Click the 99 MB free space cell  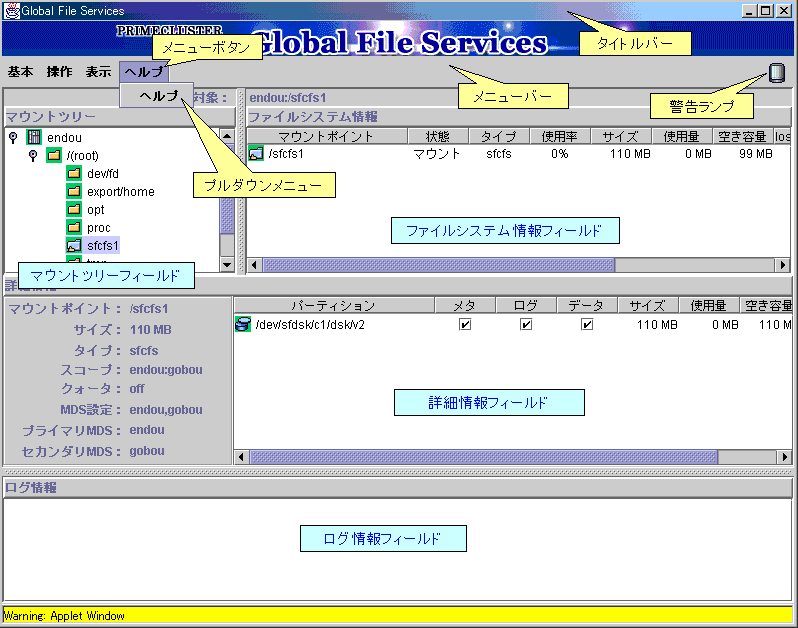pos(756,154)
